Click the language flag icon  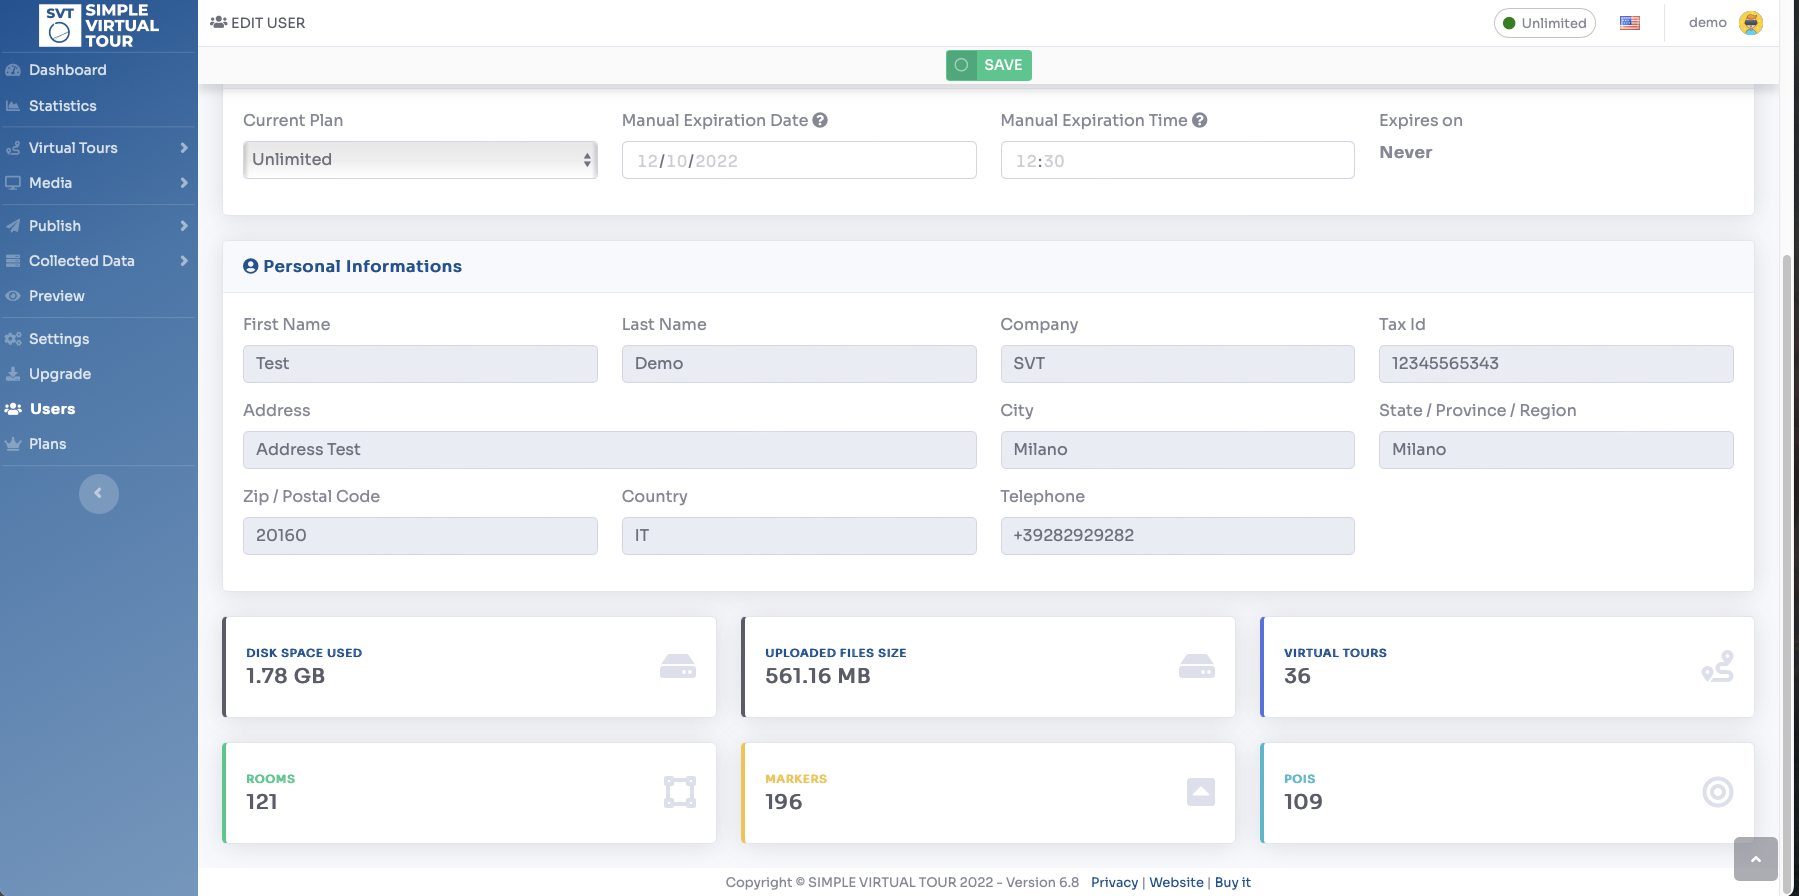click(x=1630, y=23)
